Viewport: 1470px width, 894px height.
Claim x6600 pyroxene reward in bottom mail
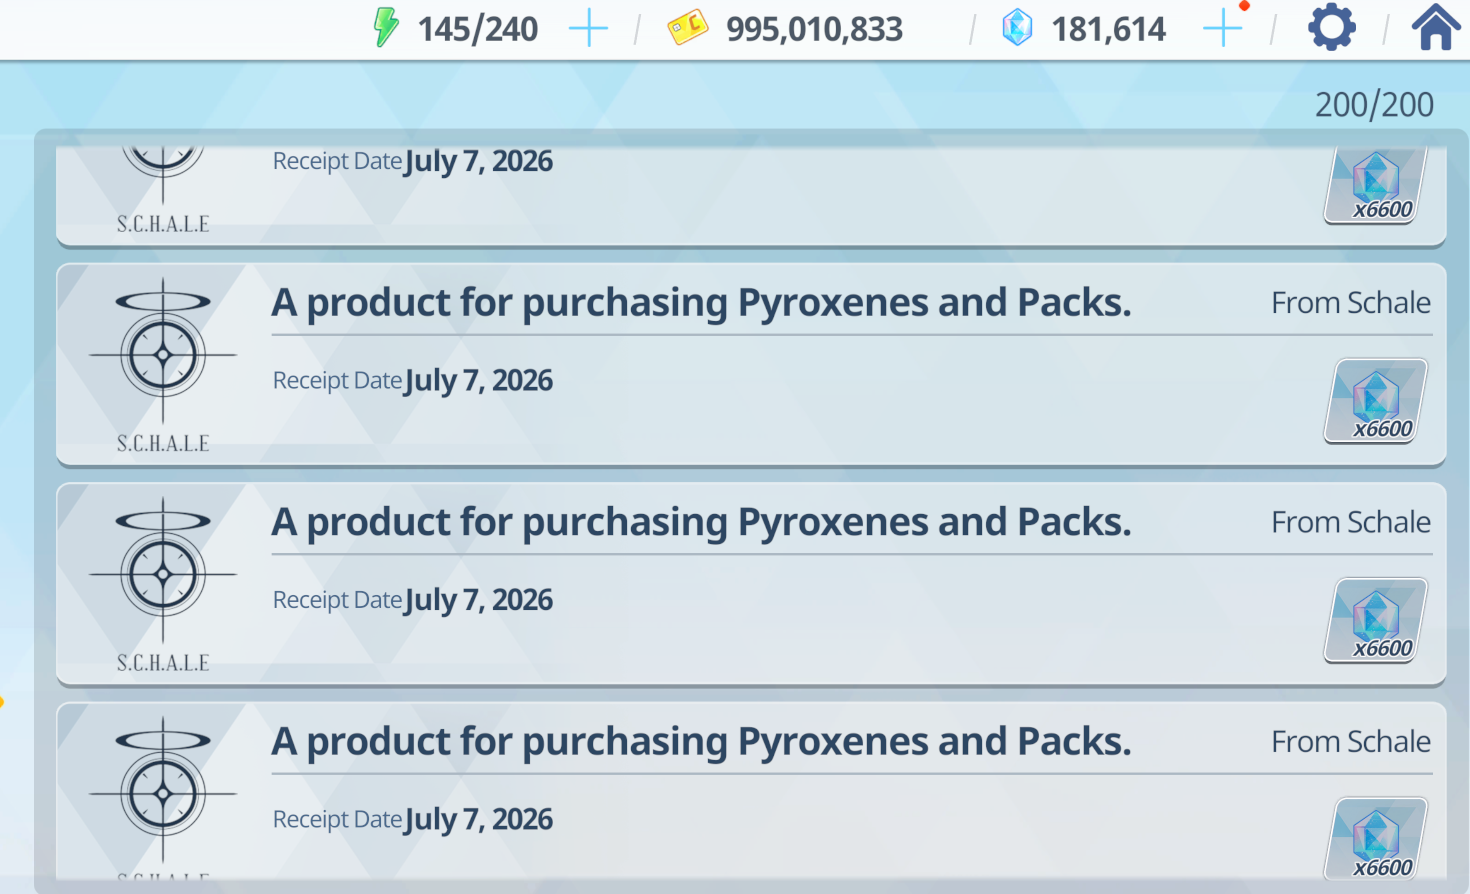click(x=1376, y=838)
